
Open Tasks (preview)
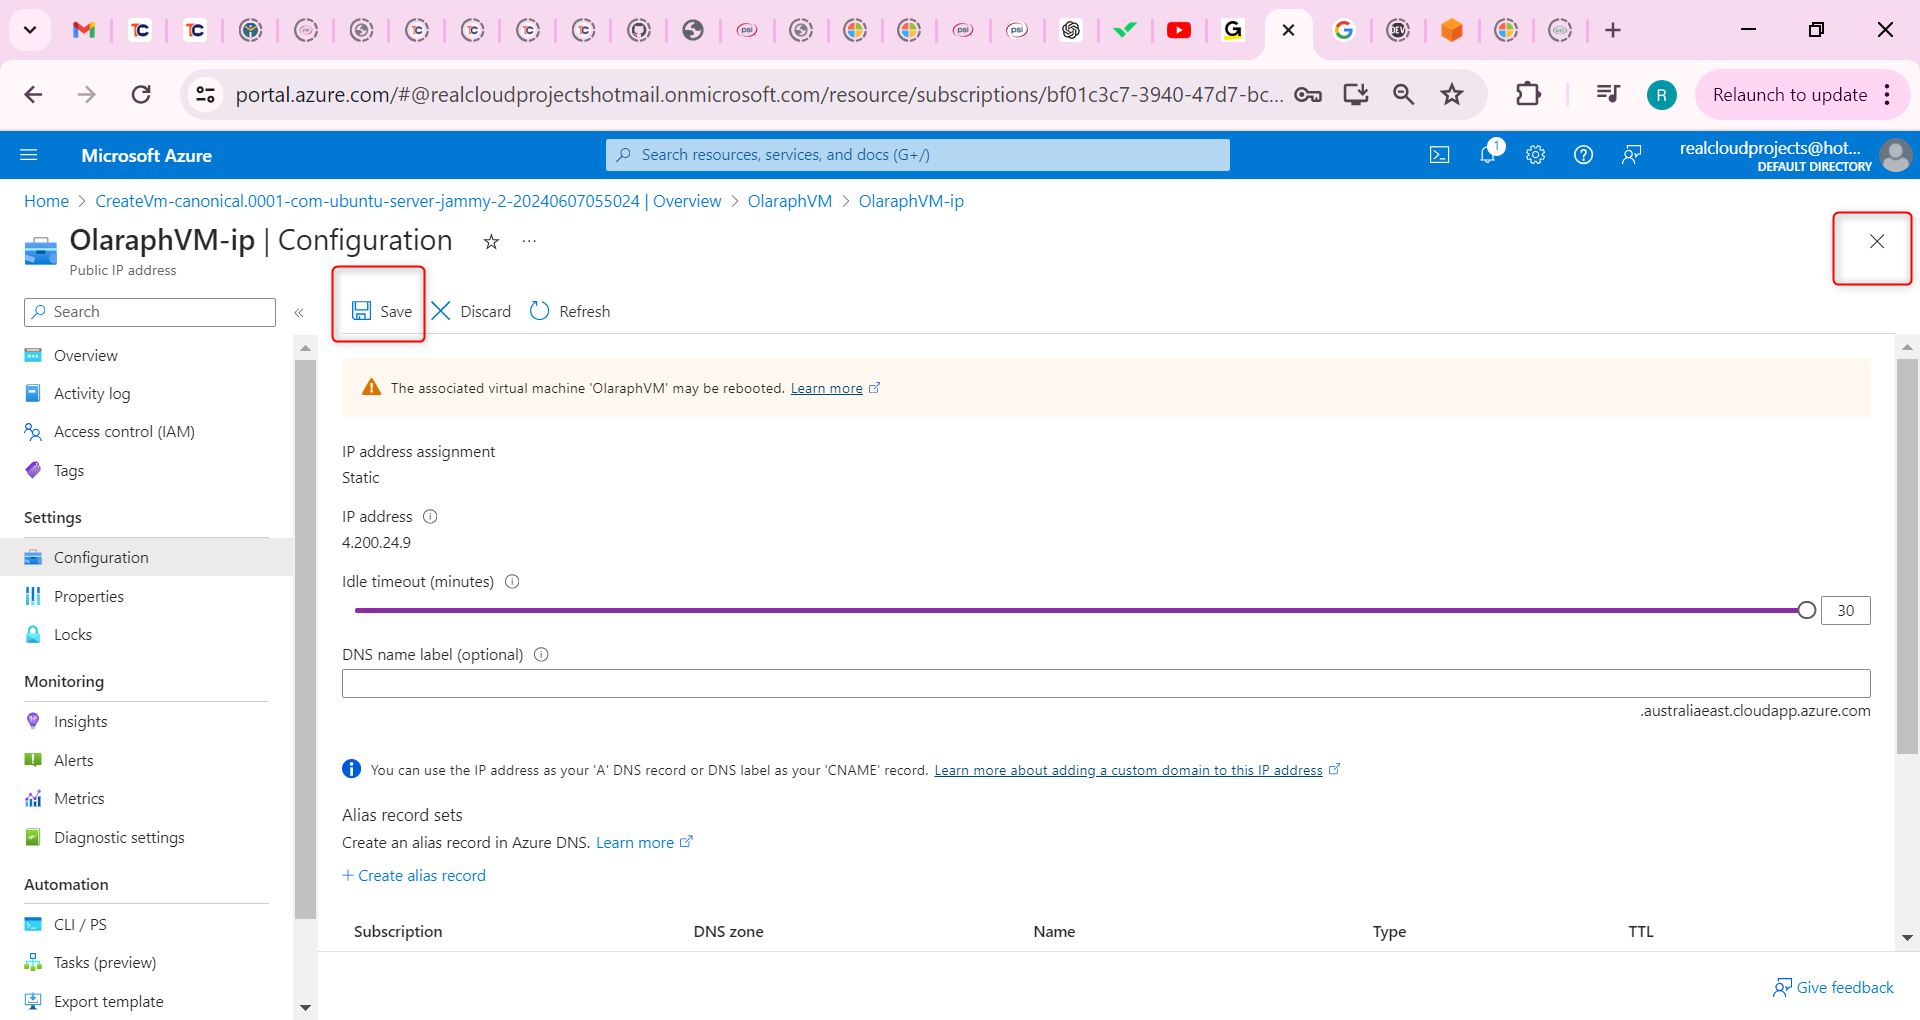(x=105, y=963)
